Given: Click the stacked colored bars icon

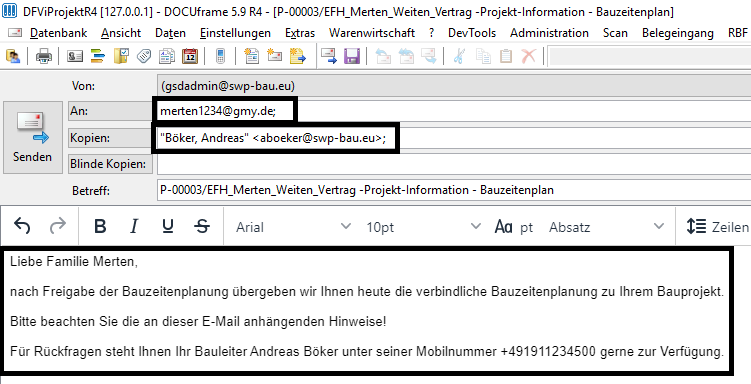Looking at the screenshot, I should (98, 56).
